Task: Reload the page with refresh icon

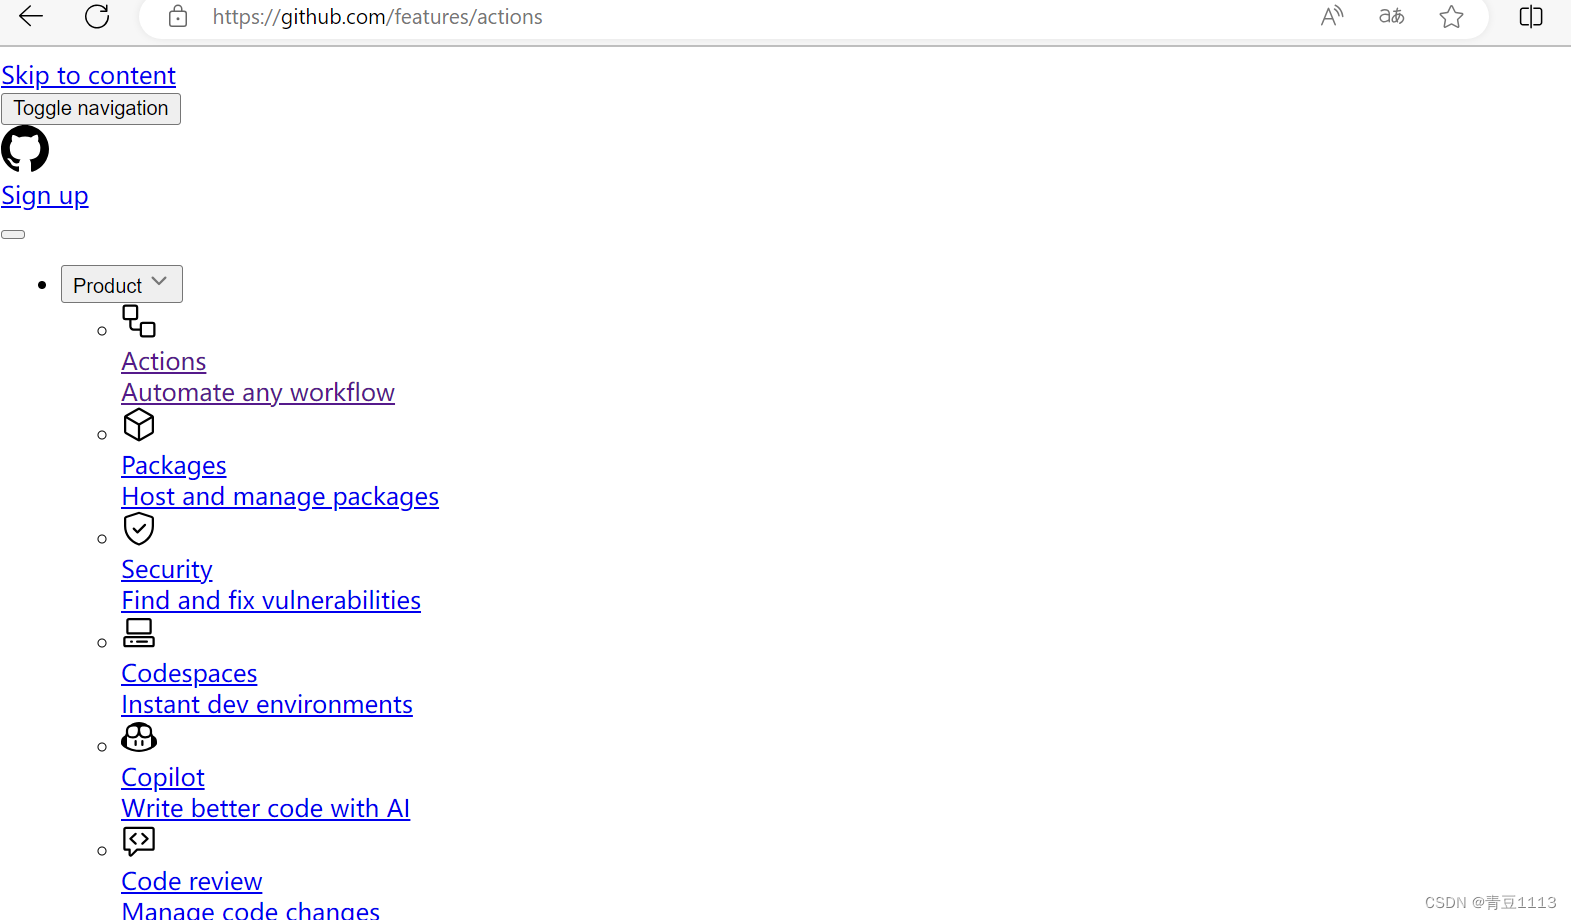Action: (x=97, y=16)
